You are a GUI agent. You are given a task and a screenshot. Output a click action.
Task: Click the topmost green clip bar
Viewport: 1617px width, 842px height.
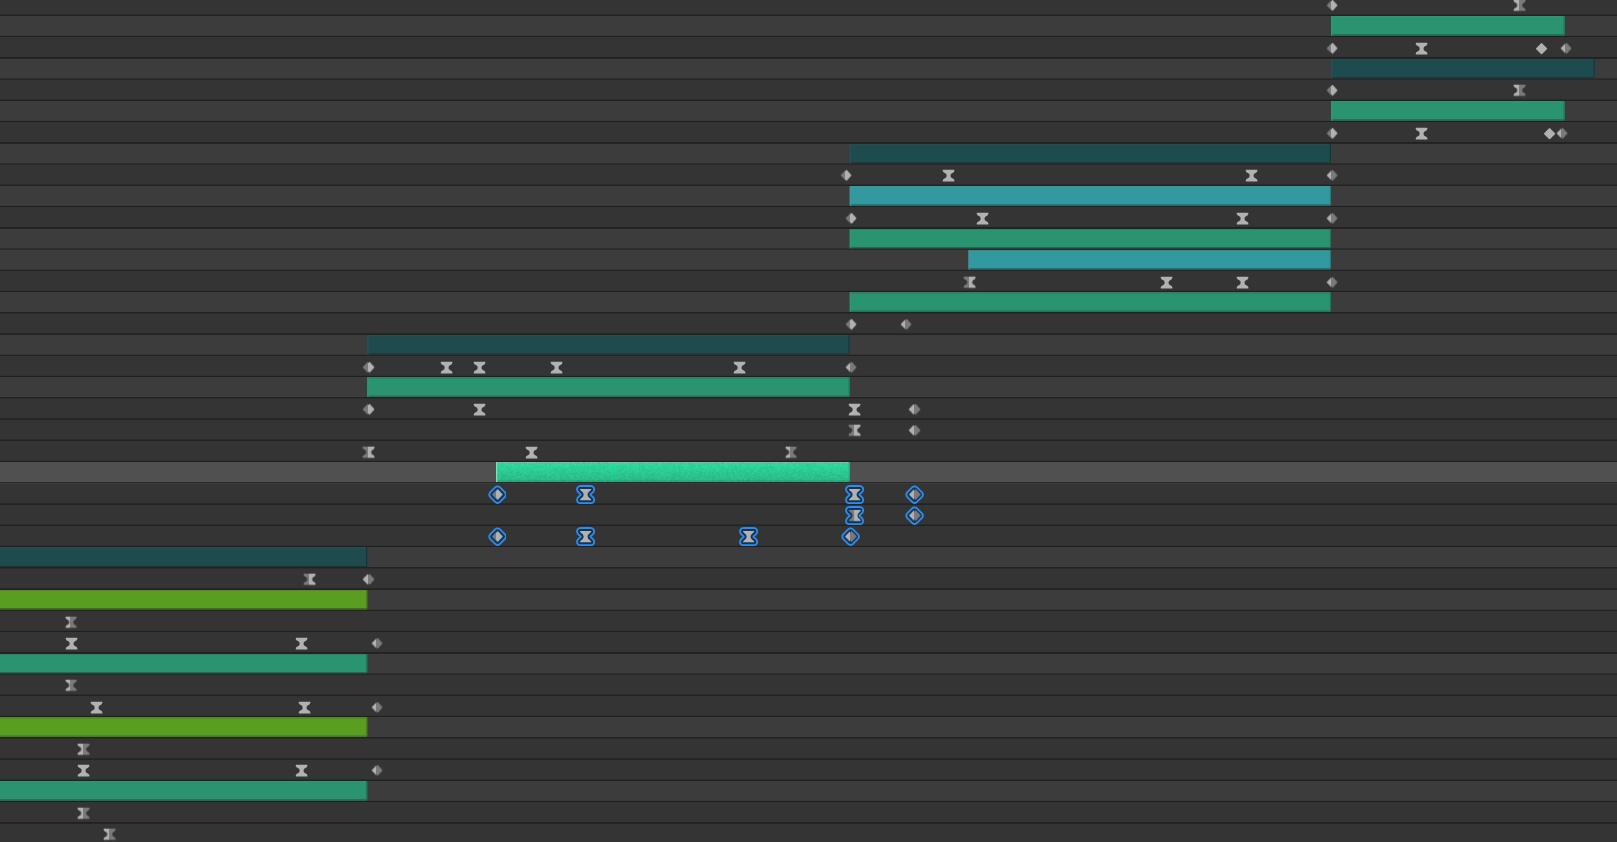click(x=1446, y=25)
